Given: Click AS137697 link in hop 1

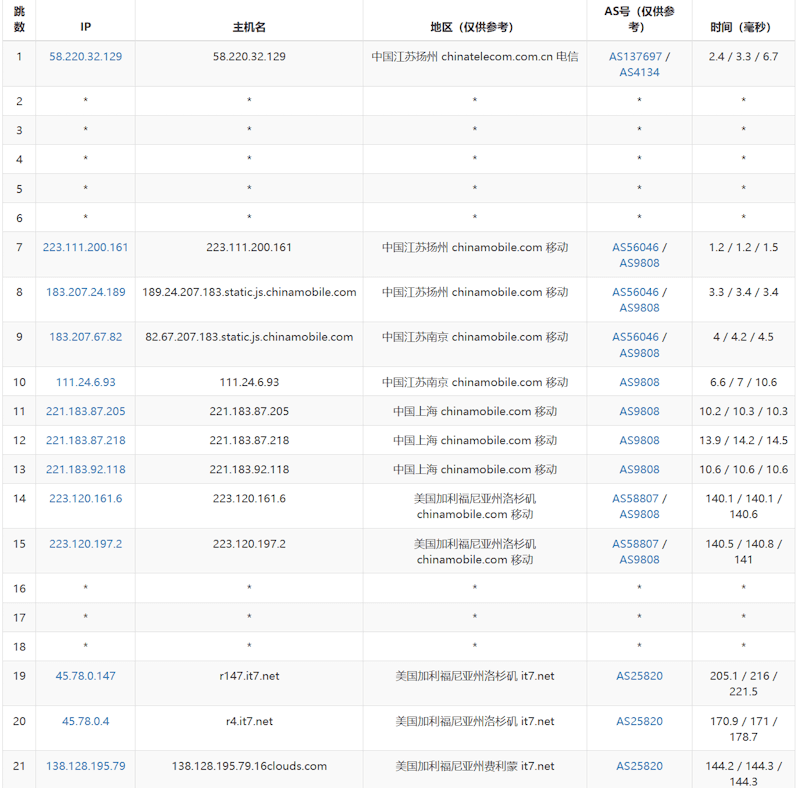Looking at the screenshot, I should click(x=635, y=57).
